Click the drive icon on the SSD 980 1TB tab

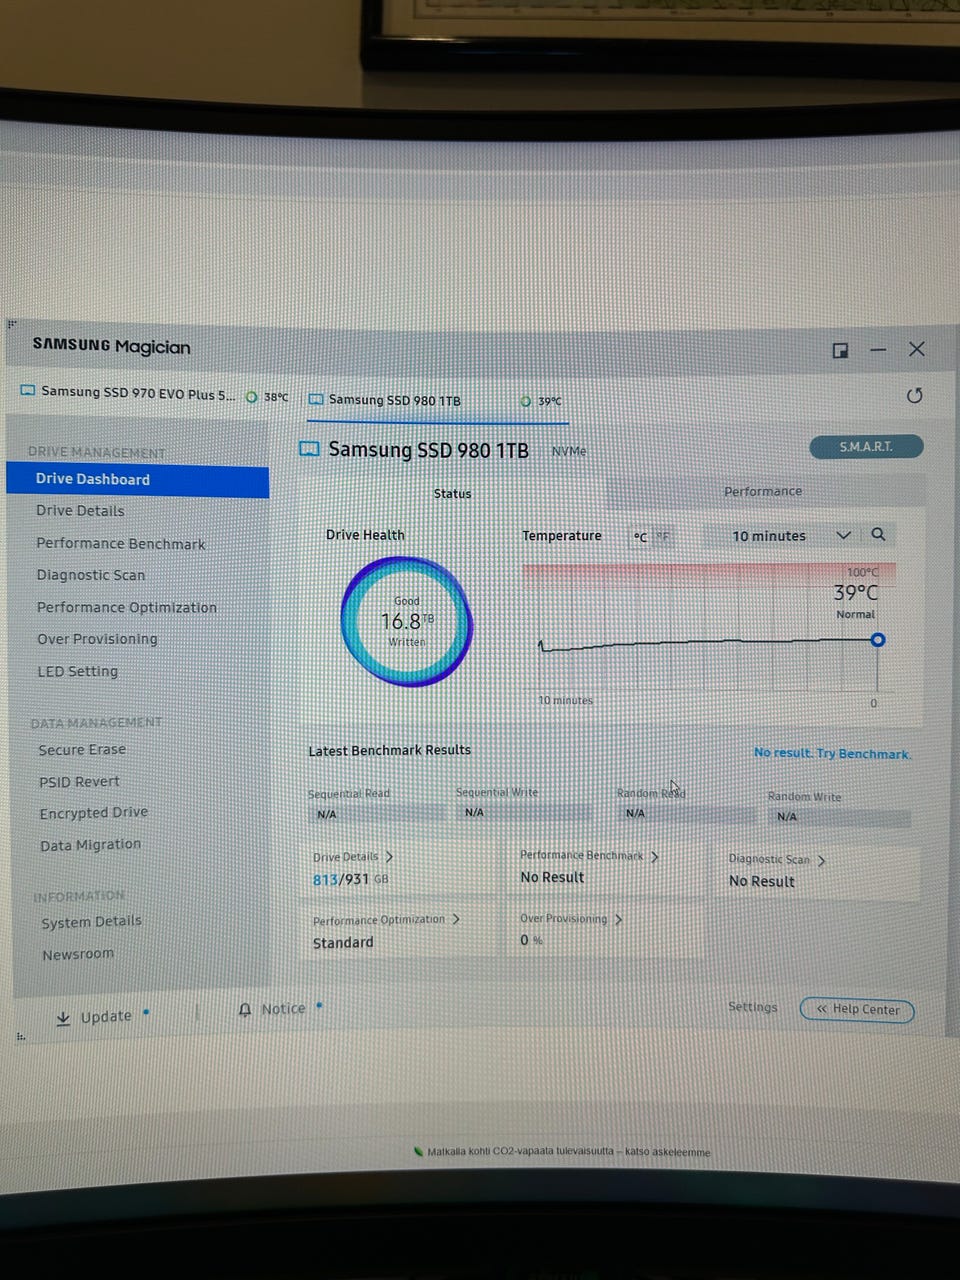coord(316,399)
